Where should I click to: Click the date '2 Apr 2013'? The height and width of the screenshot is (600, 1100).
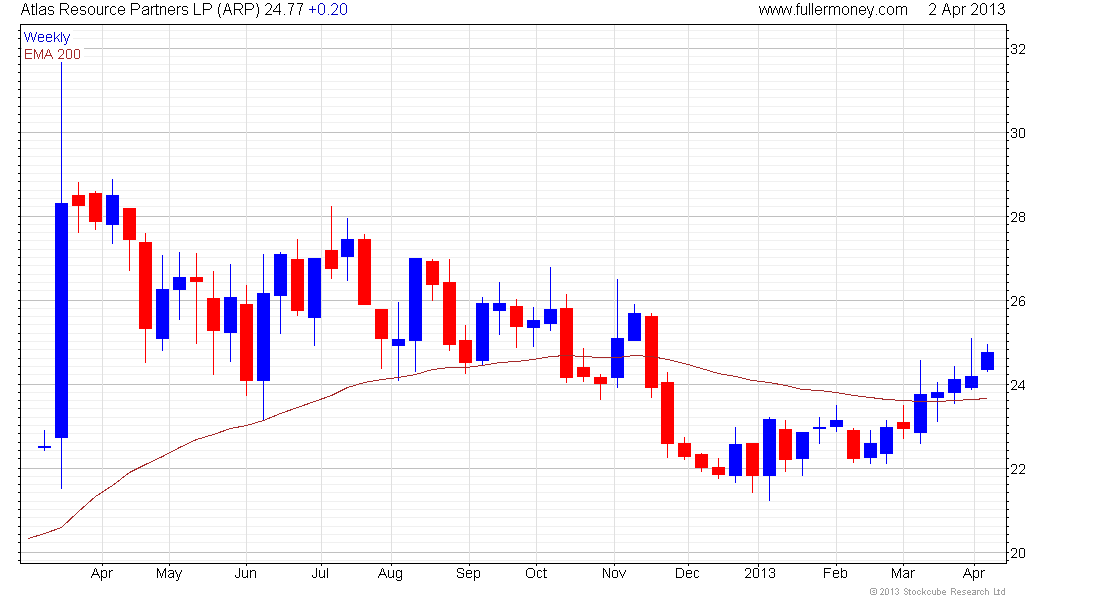[967, 10]
